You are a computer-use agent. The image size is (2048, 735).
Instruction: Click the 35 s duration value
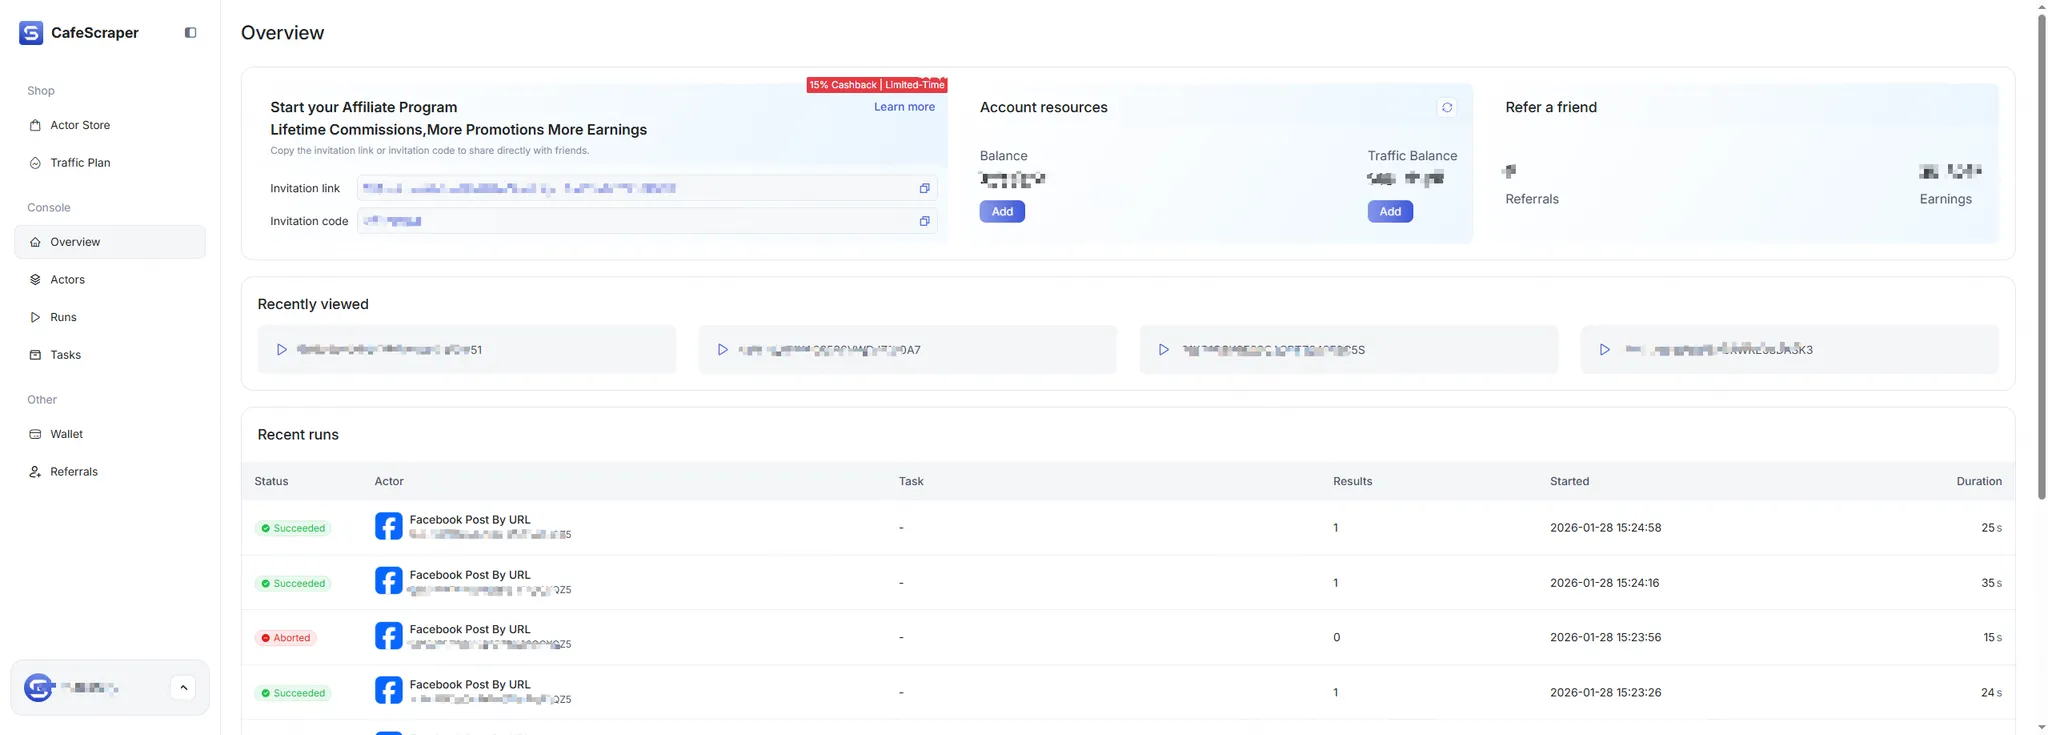1991,583
